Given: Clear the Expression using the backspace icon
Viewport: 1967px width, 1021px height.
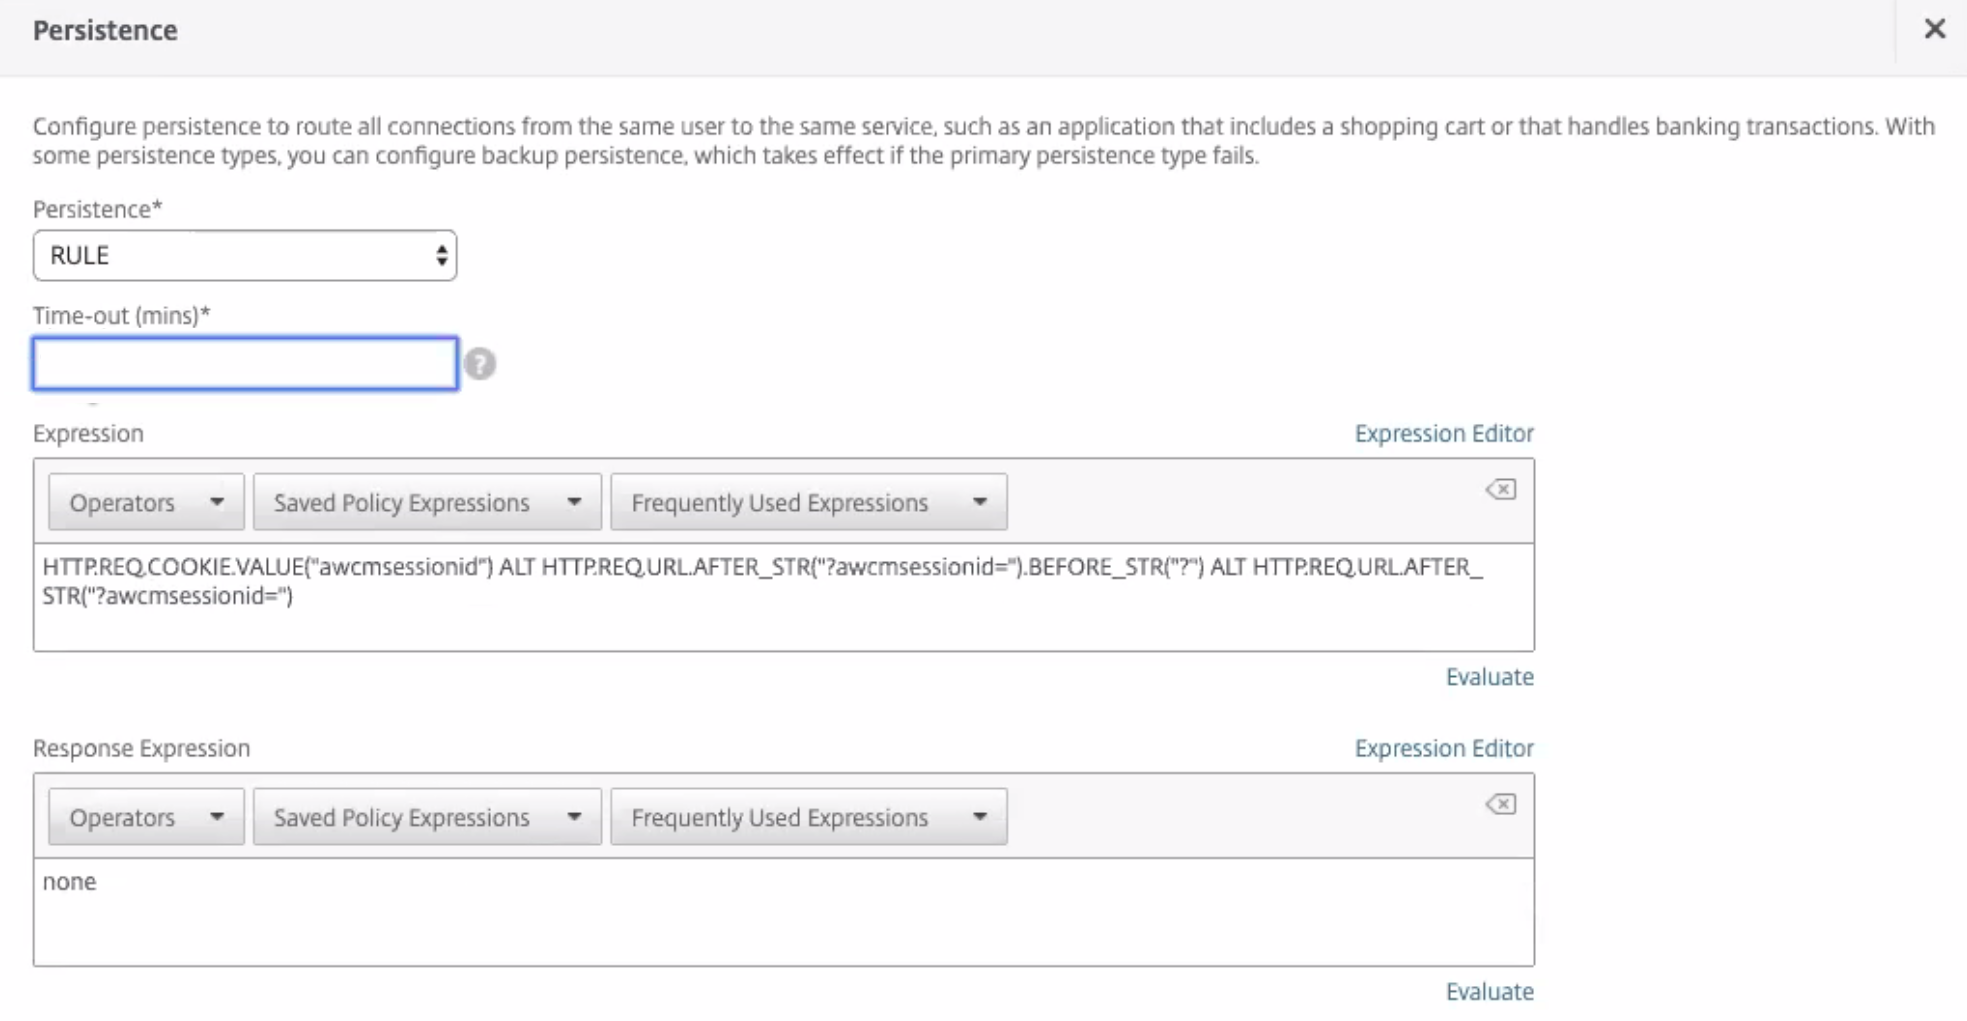Looking at the screenshot, I should pos(1501,489).
